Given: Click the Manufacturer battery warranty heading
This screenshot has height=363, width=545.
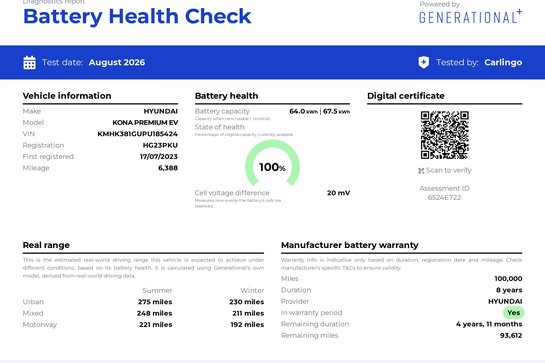Looking at the screenshot, I should click(x=350, y=245).
